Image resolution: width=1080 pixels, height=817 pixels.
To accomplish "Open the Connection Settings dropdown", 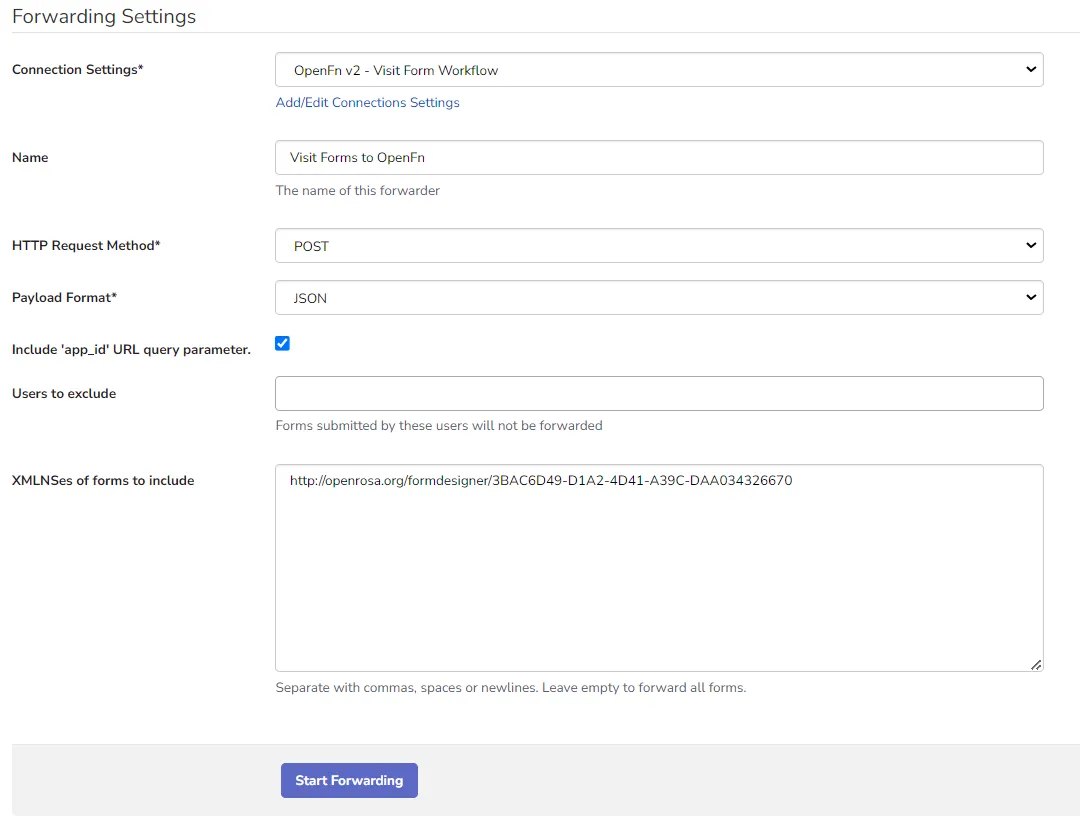I will [x=659, y=70].
